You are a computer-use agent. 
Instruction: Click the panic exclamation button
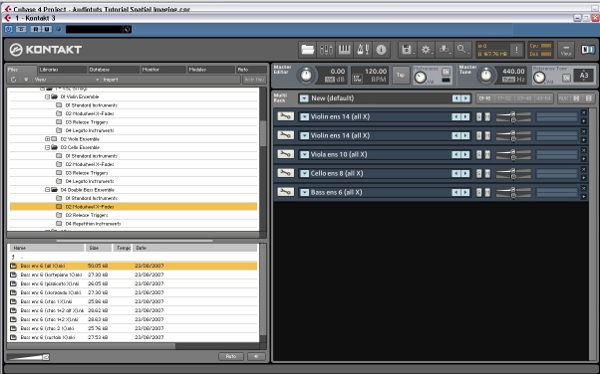pos(516,50)
